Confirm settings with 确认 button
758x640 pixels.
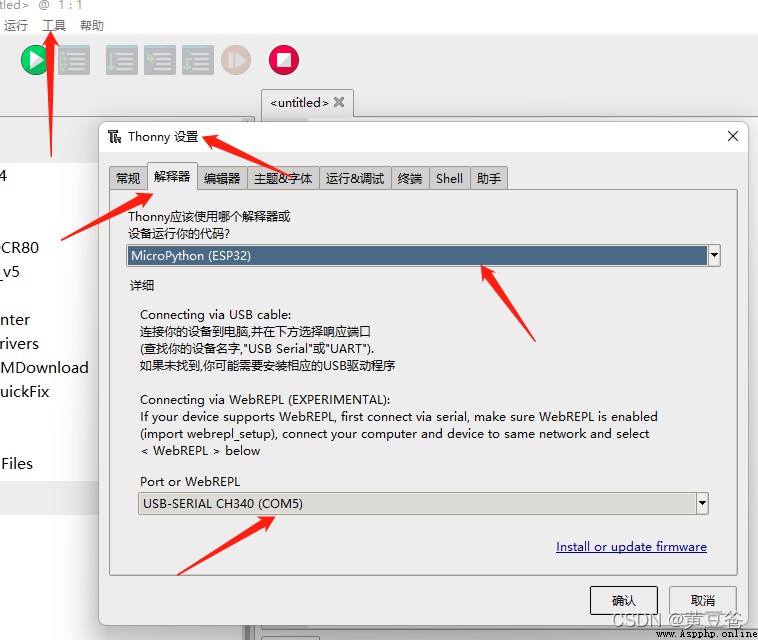tap(624, 601)
